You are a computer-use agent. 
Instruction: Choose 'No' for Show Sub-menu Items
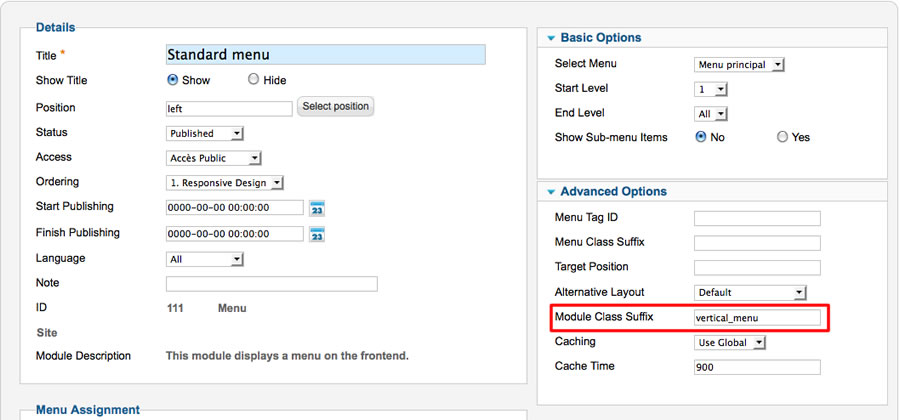pyautogui.click(x=701, y=137)
